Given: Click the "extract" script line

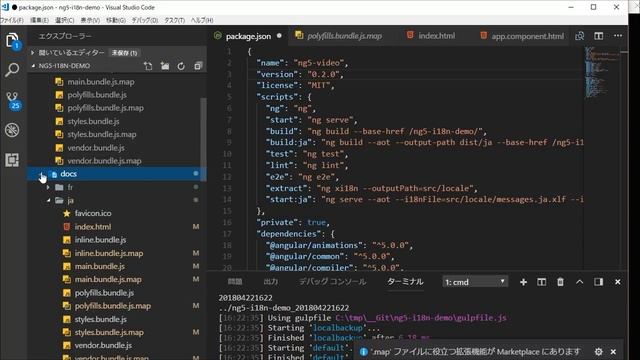Looking at the screenshot, I should (x=371, y=188).
